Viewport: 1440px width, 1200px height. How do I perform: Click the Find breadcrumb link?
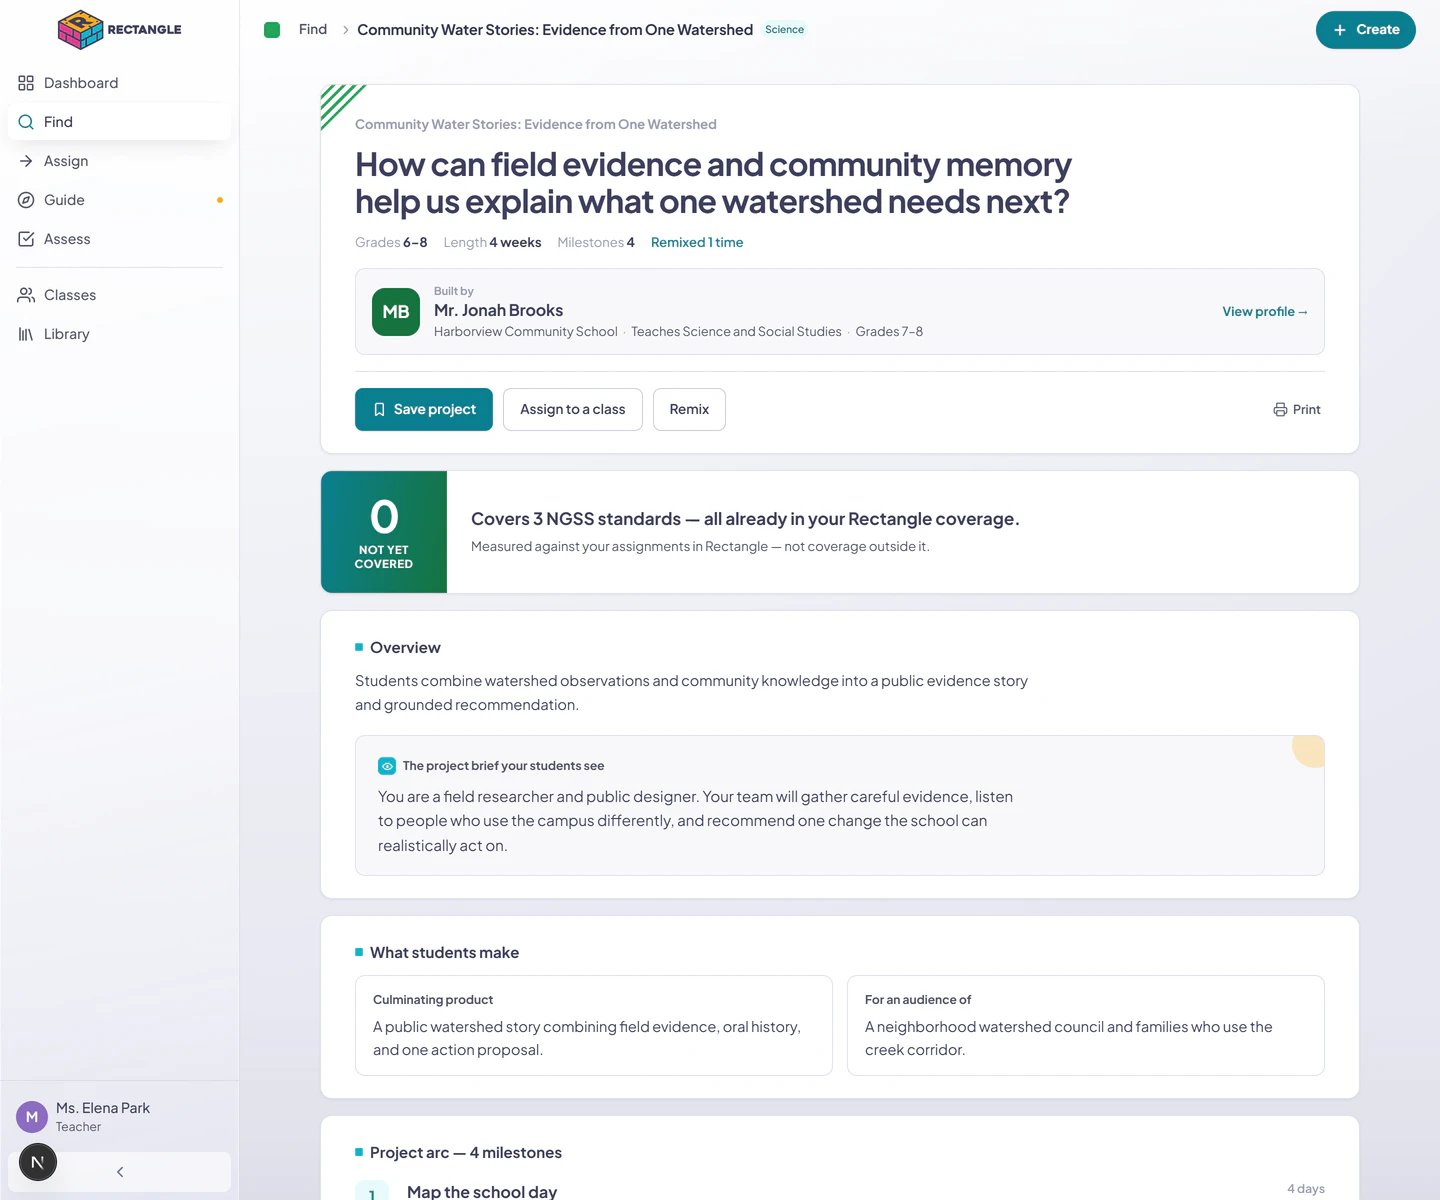[313, 30]
